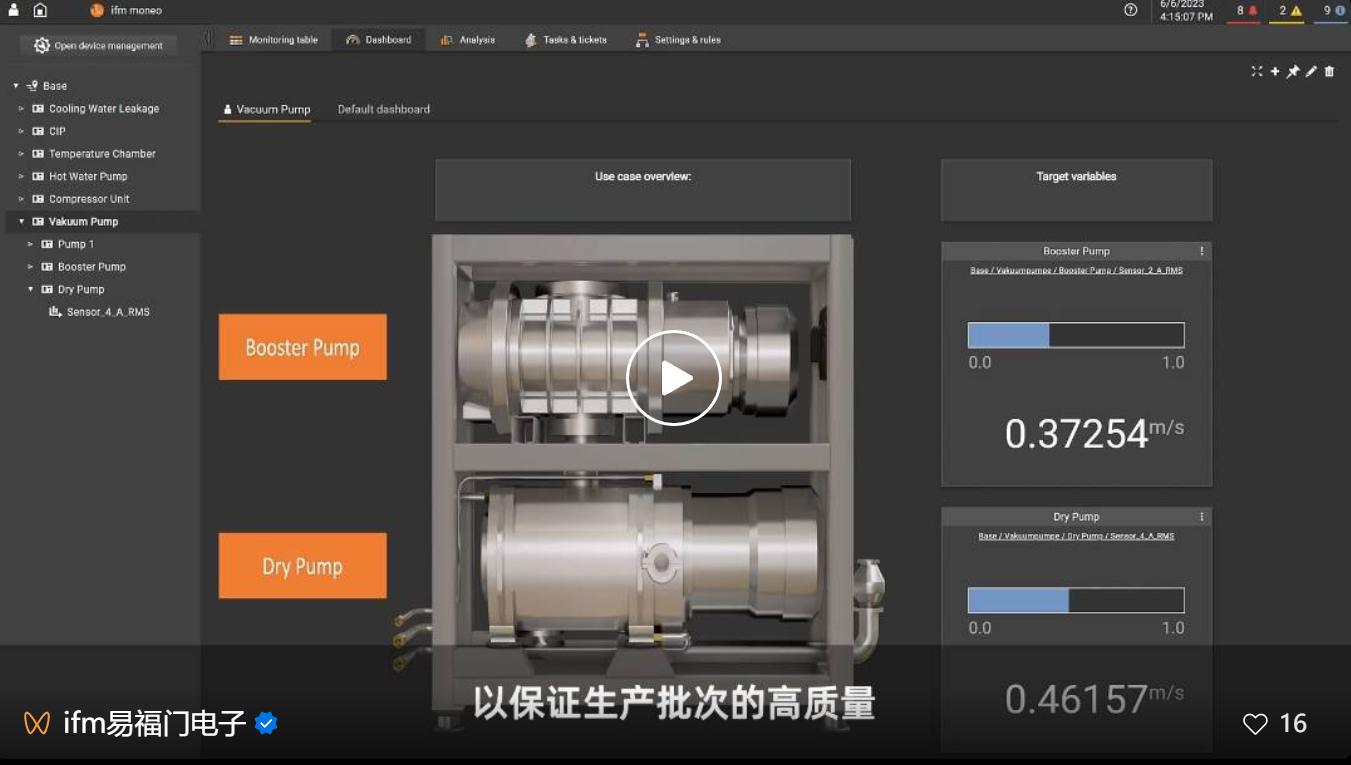Screen dimensions: 1351x765
Task: Click the Target variables heading
Action: [x=1076, y=177]
